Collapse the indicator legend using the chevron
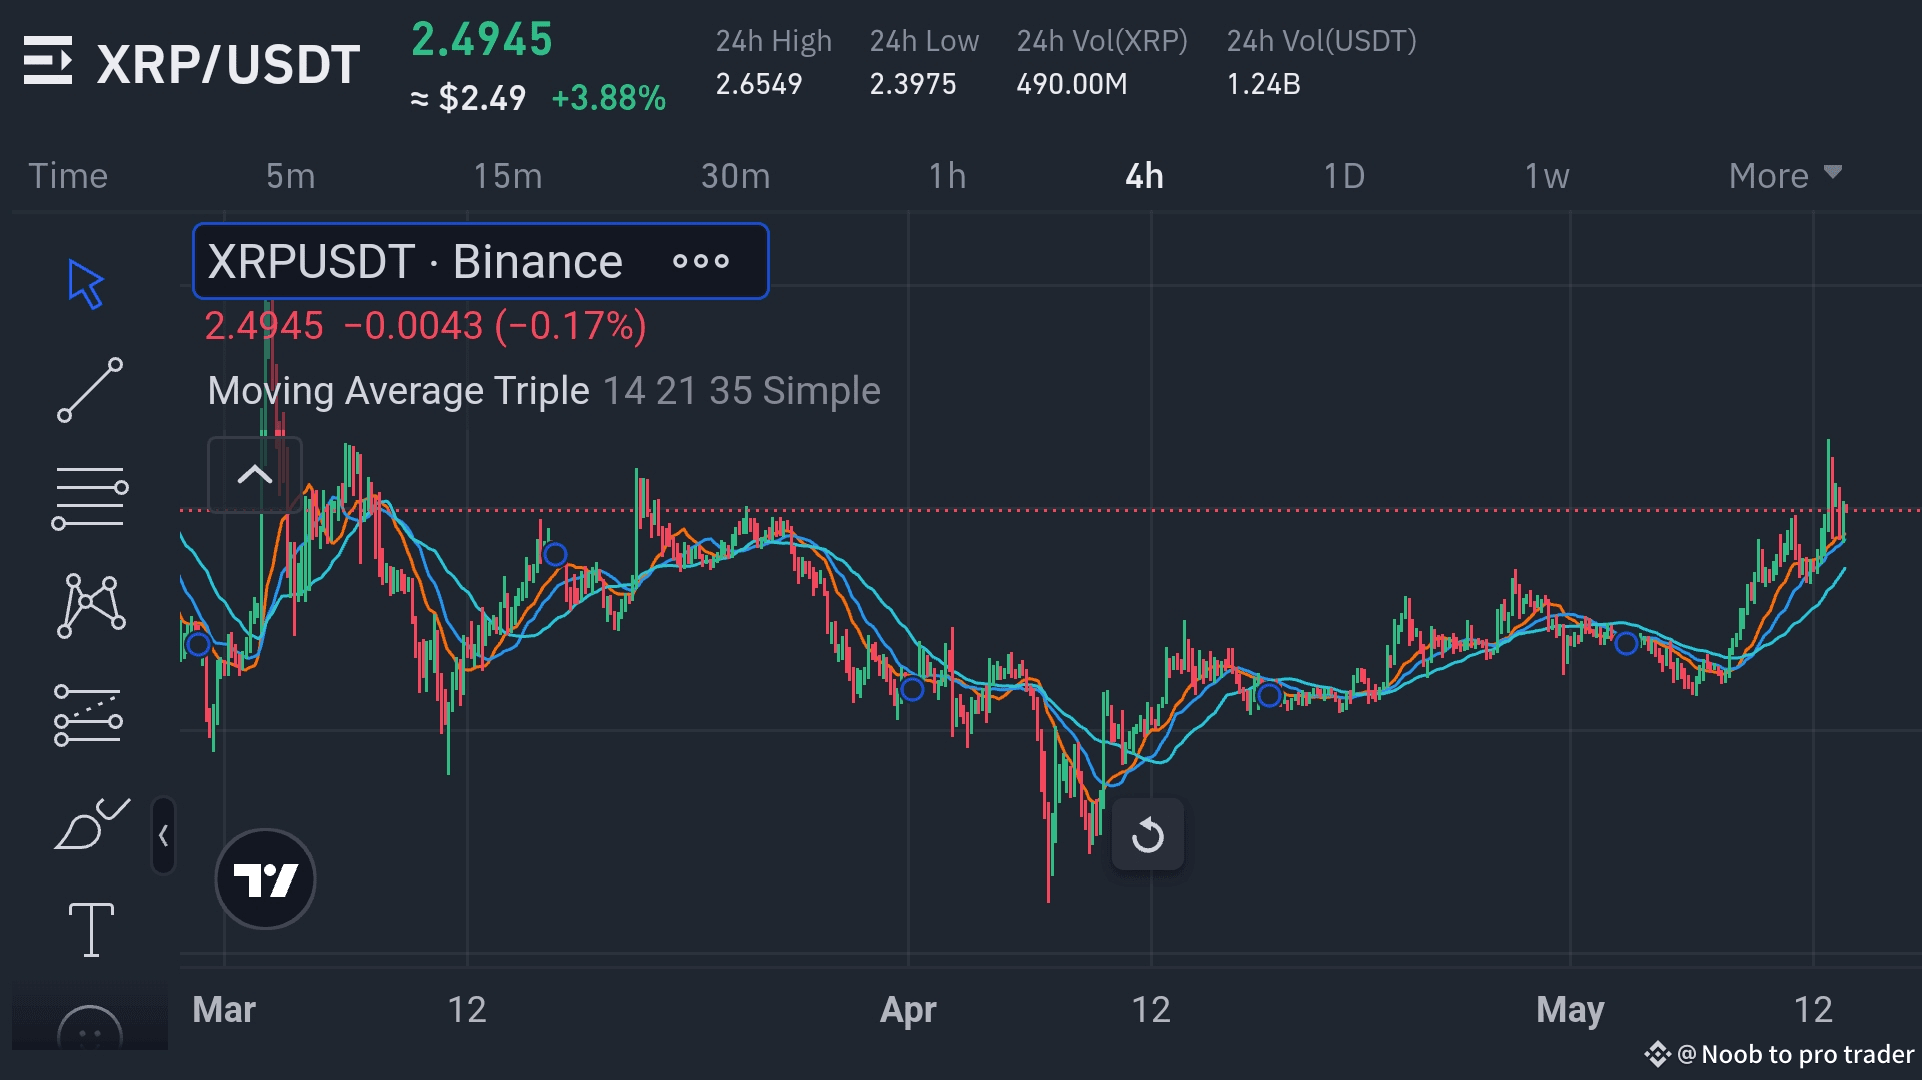 [254, 476]
